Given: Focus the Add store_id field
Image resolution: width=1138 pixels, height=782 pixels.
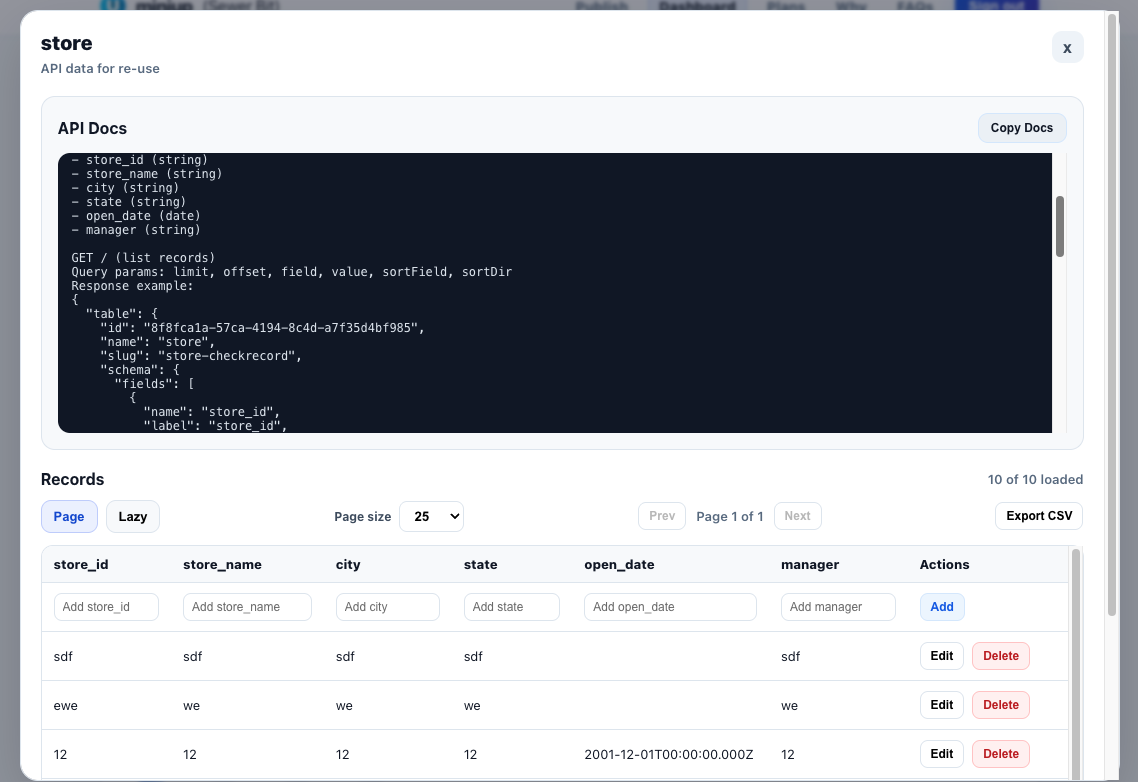Looking at the screenshot, I should [106, 607].
